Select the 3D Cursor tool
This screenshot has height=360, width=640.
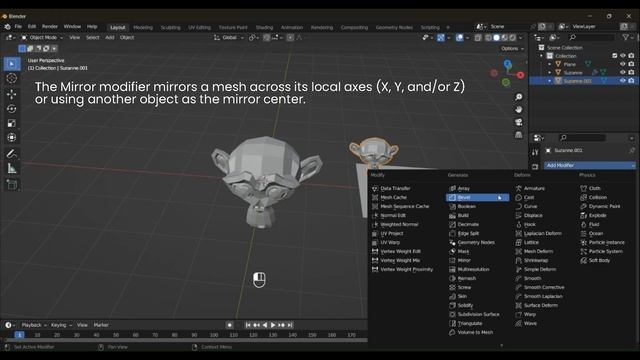point(11,78)
